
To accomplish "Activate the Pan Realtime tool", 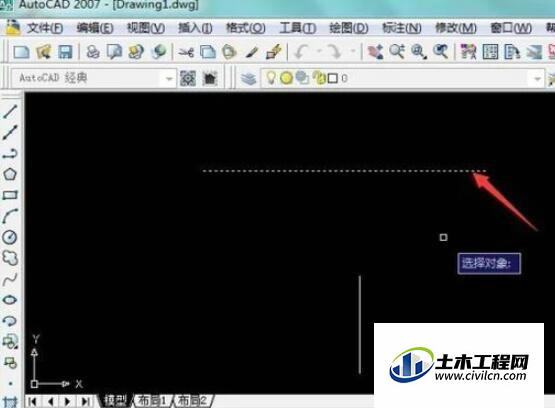I will click(375, 52).
